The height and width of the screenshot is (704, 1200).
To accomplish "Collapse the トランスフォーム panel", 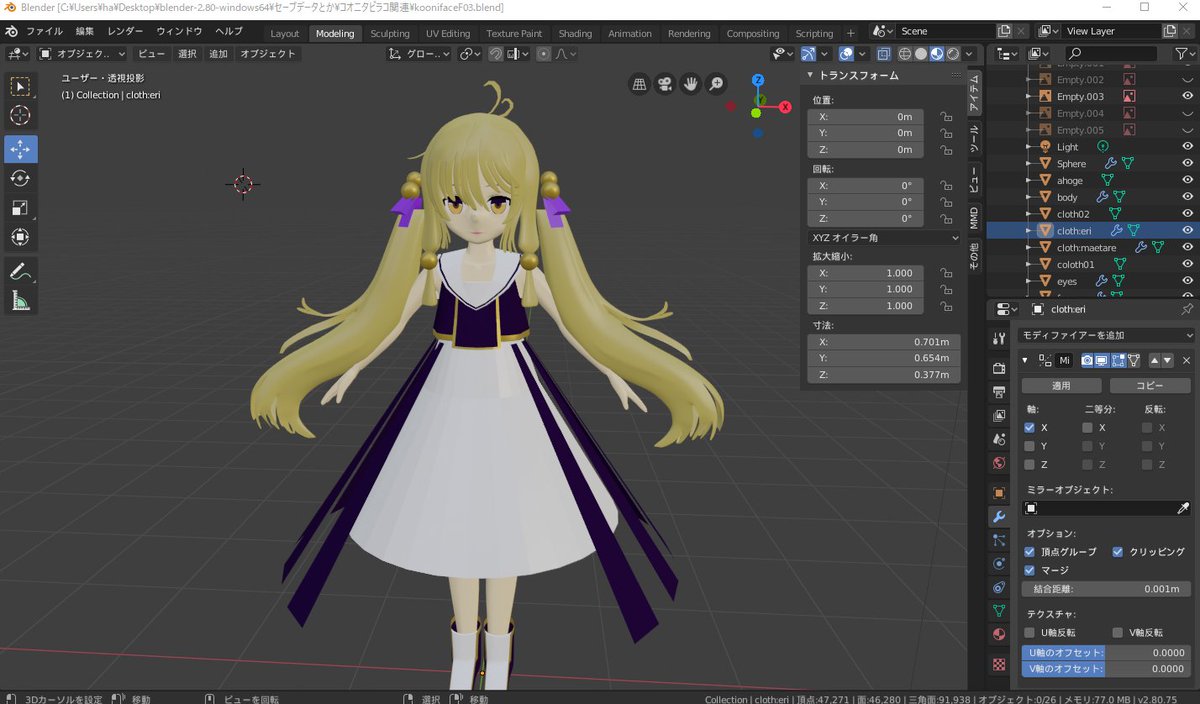I will tap(811, 76).
